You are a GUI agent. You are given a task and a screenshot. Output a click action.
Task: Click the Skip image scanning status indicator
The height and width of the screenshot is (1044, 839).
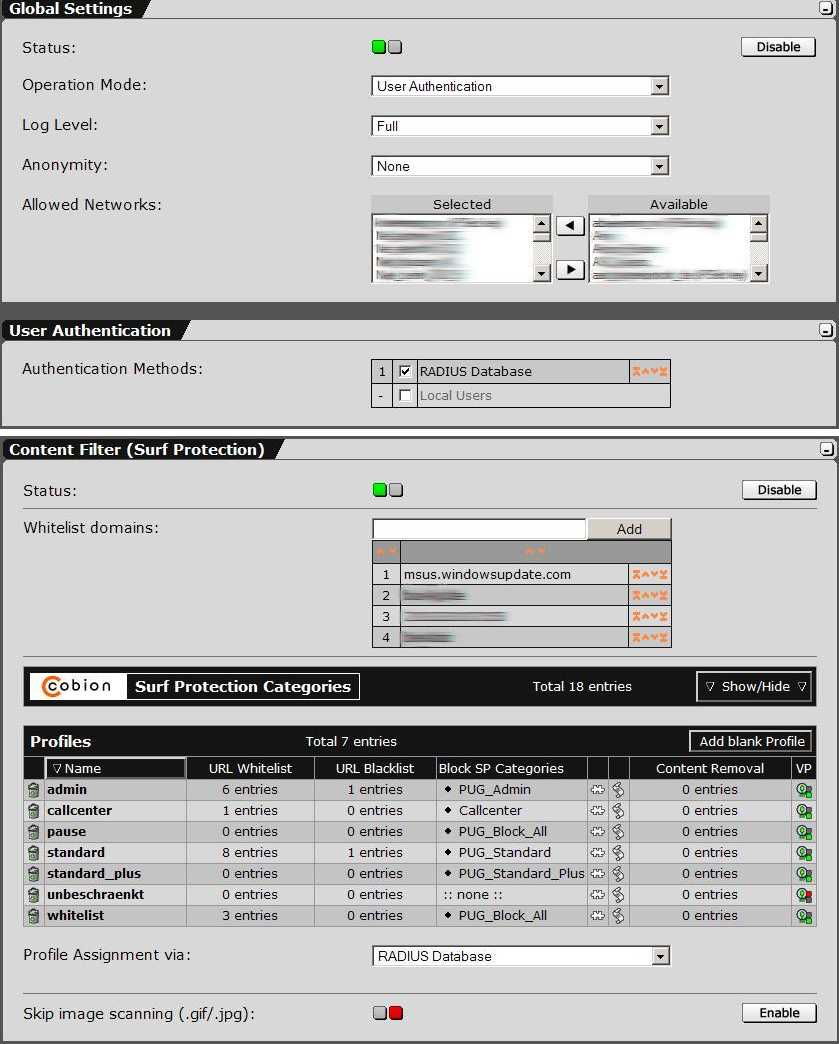tap(388, 1013)
